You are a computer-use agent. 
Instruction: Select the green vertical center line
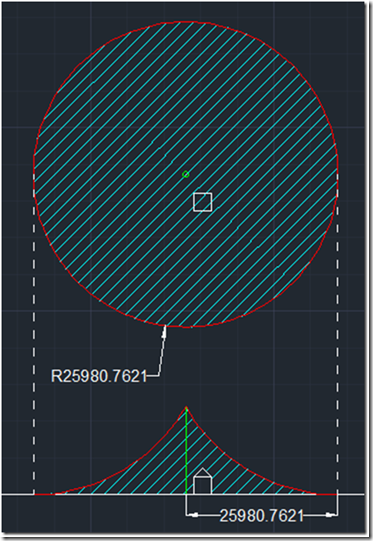click(186, 451)
